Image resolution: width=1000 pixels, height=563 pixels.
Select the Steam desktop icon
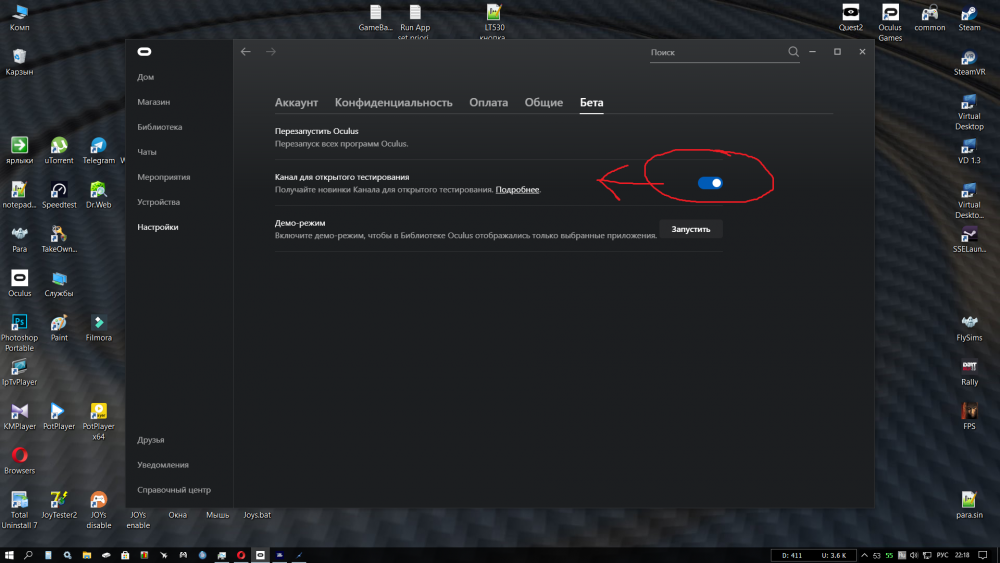point(969,17)
